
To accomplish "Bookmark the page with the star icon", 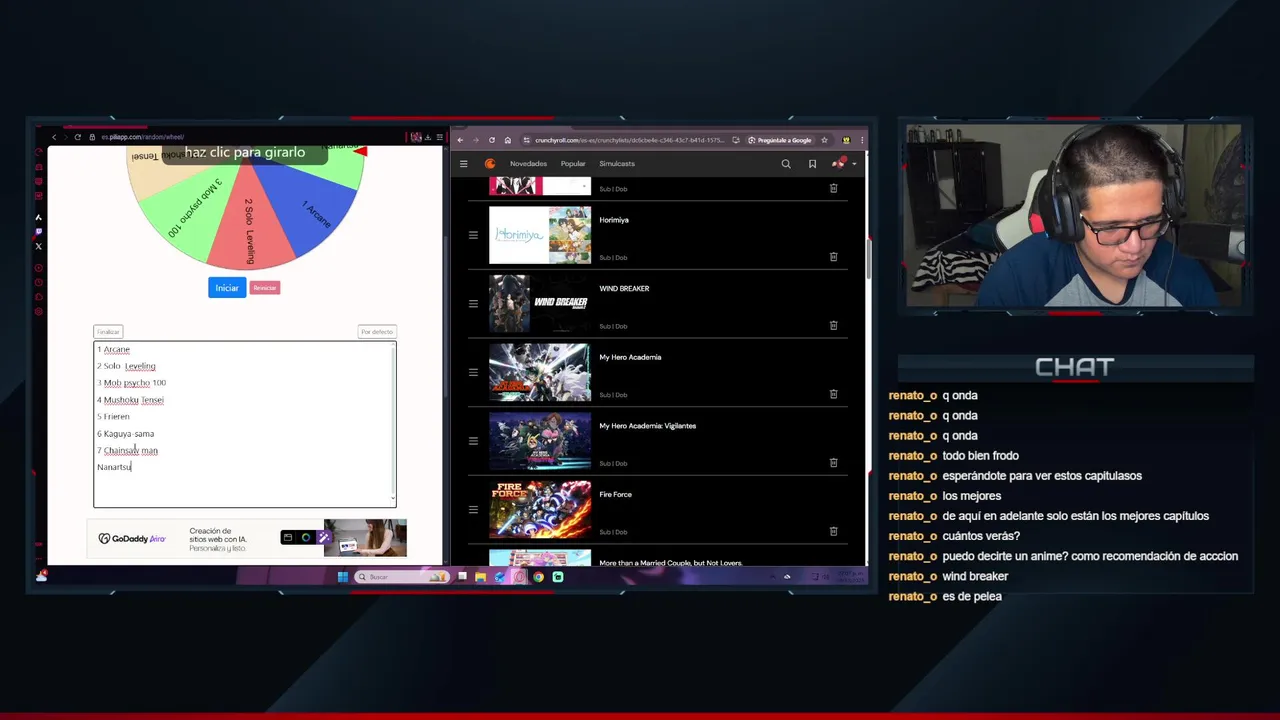I will point(824,140).
